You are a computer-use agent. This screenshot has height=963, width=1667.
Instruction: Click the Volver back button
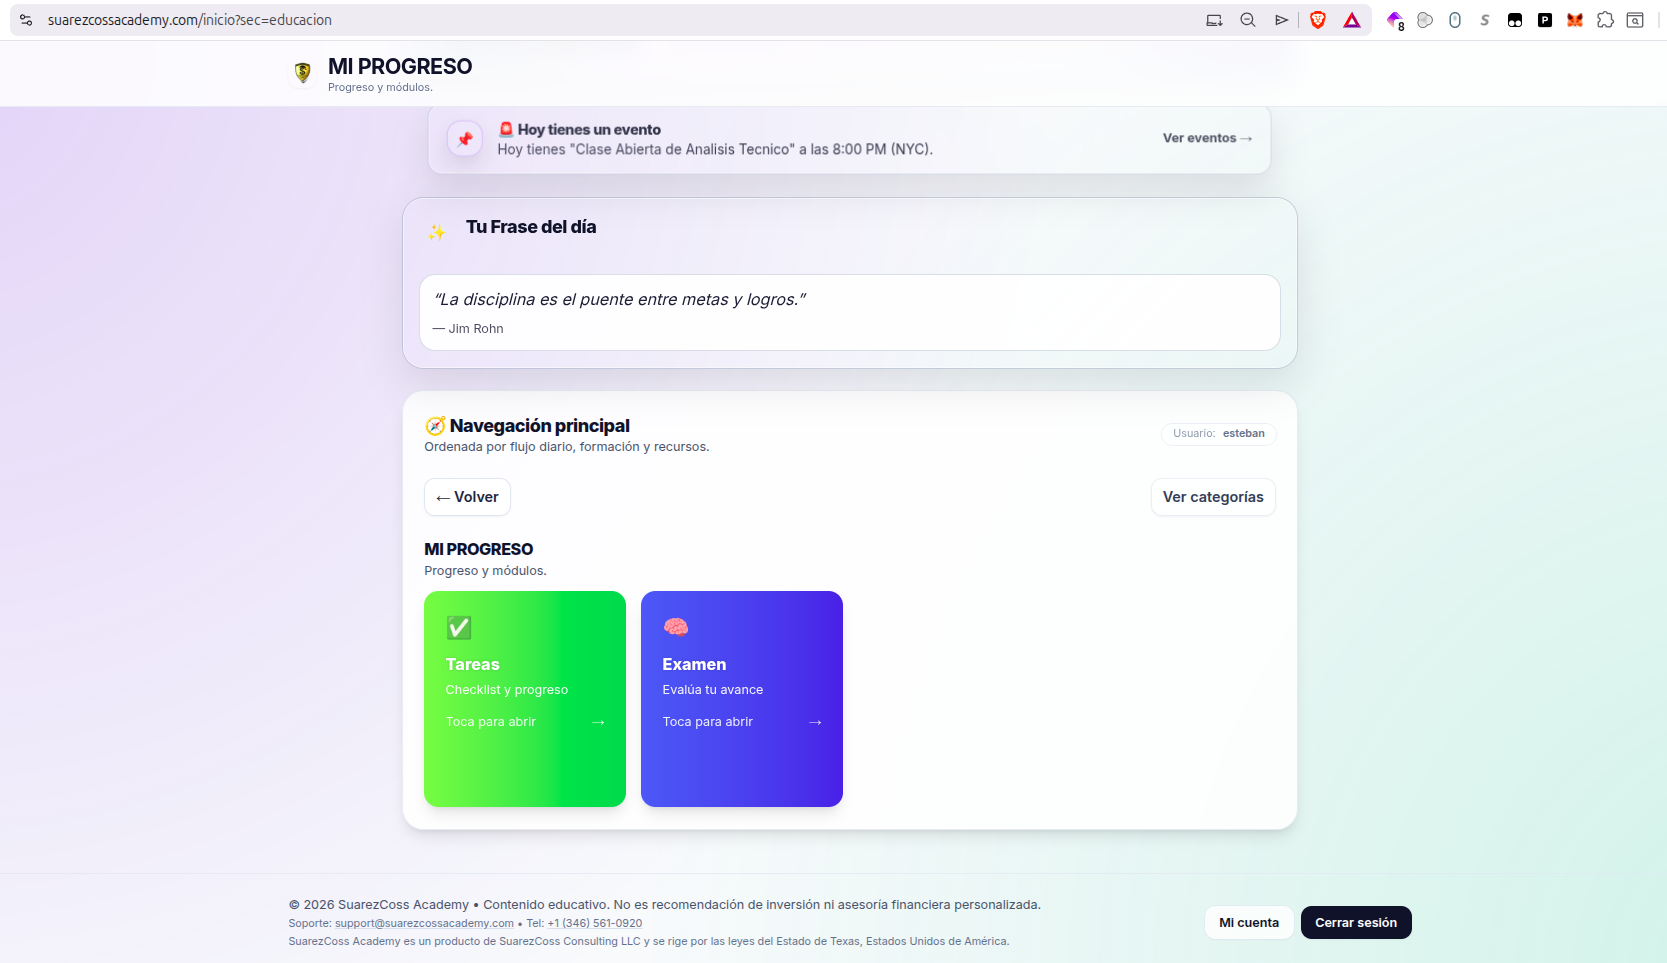tap(467, 497)
